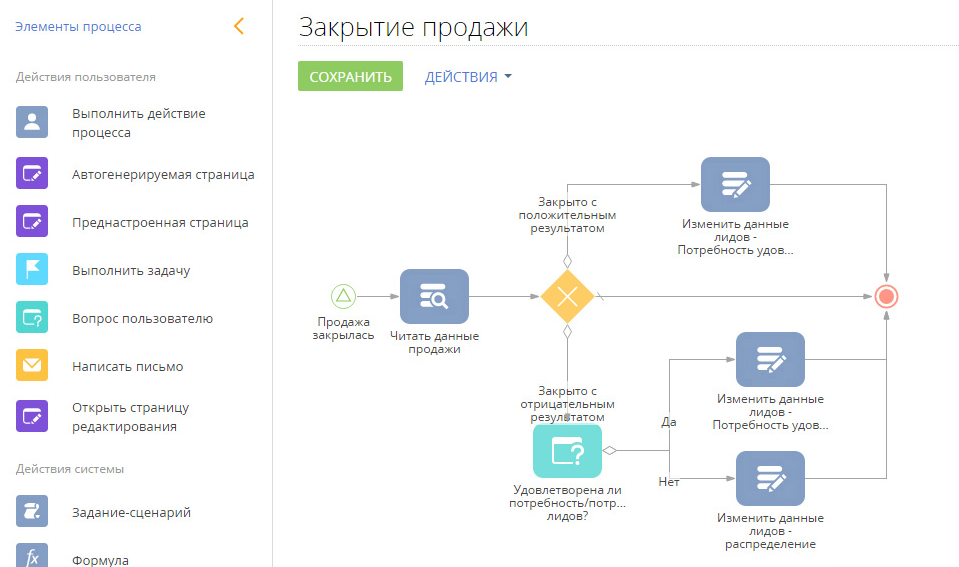Click the red end event circle
This screenshot has width=959, height=567.
(x=886, y=297)
